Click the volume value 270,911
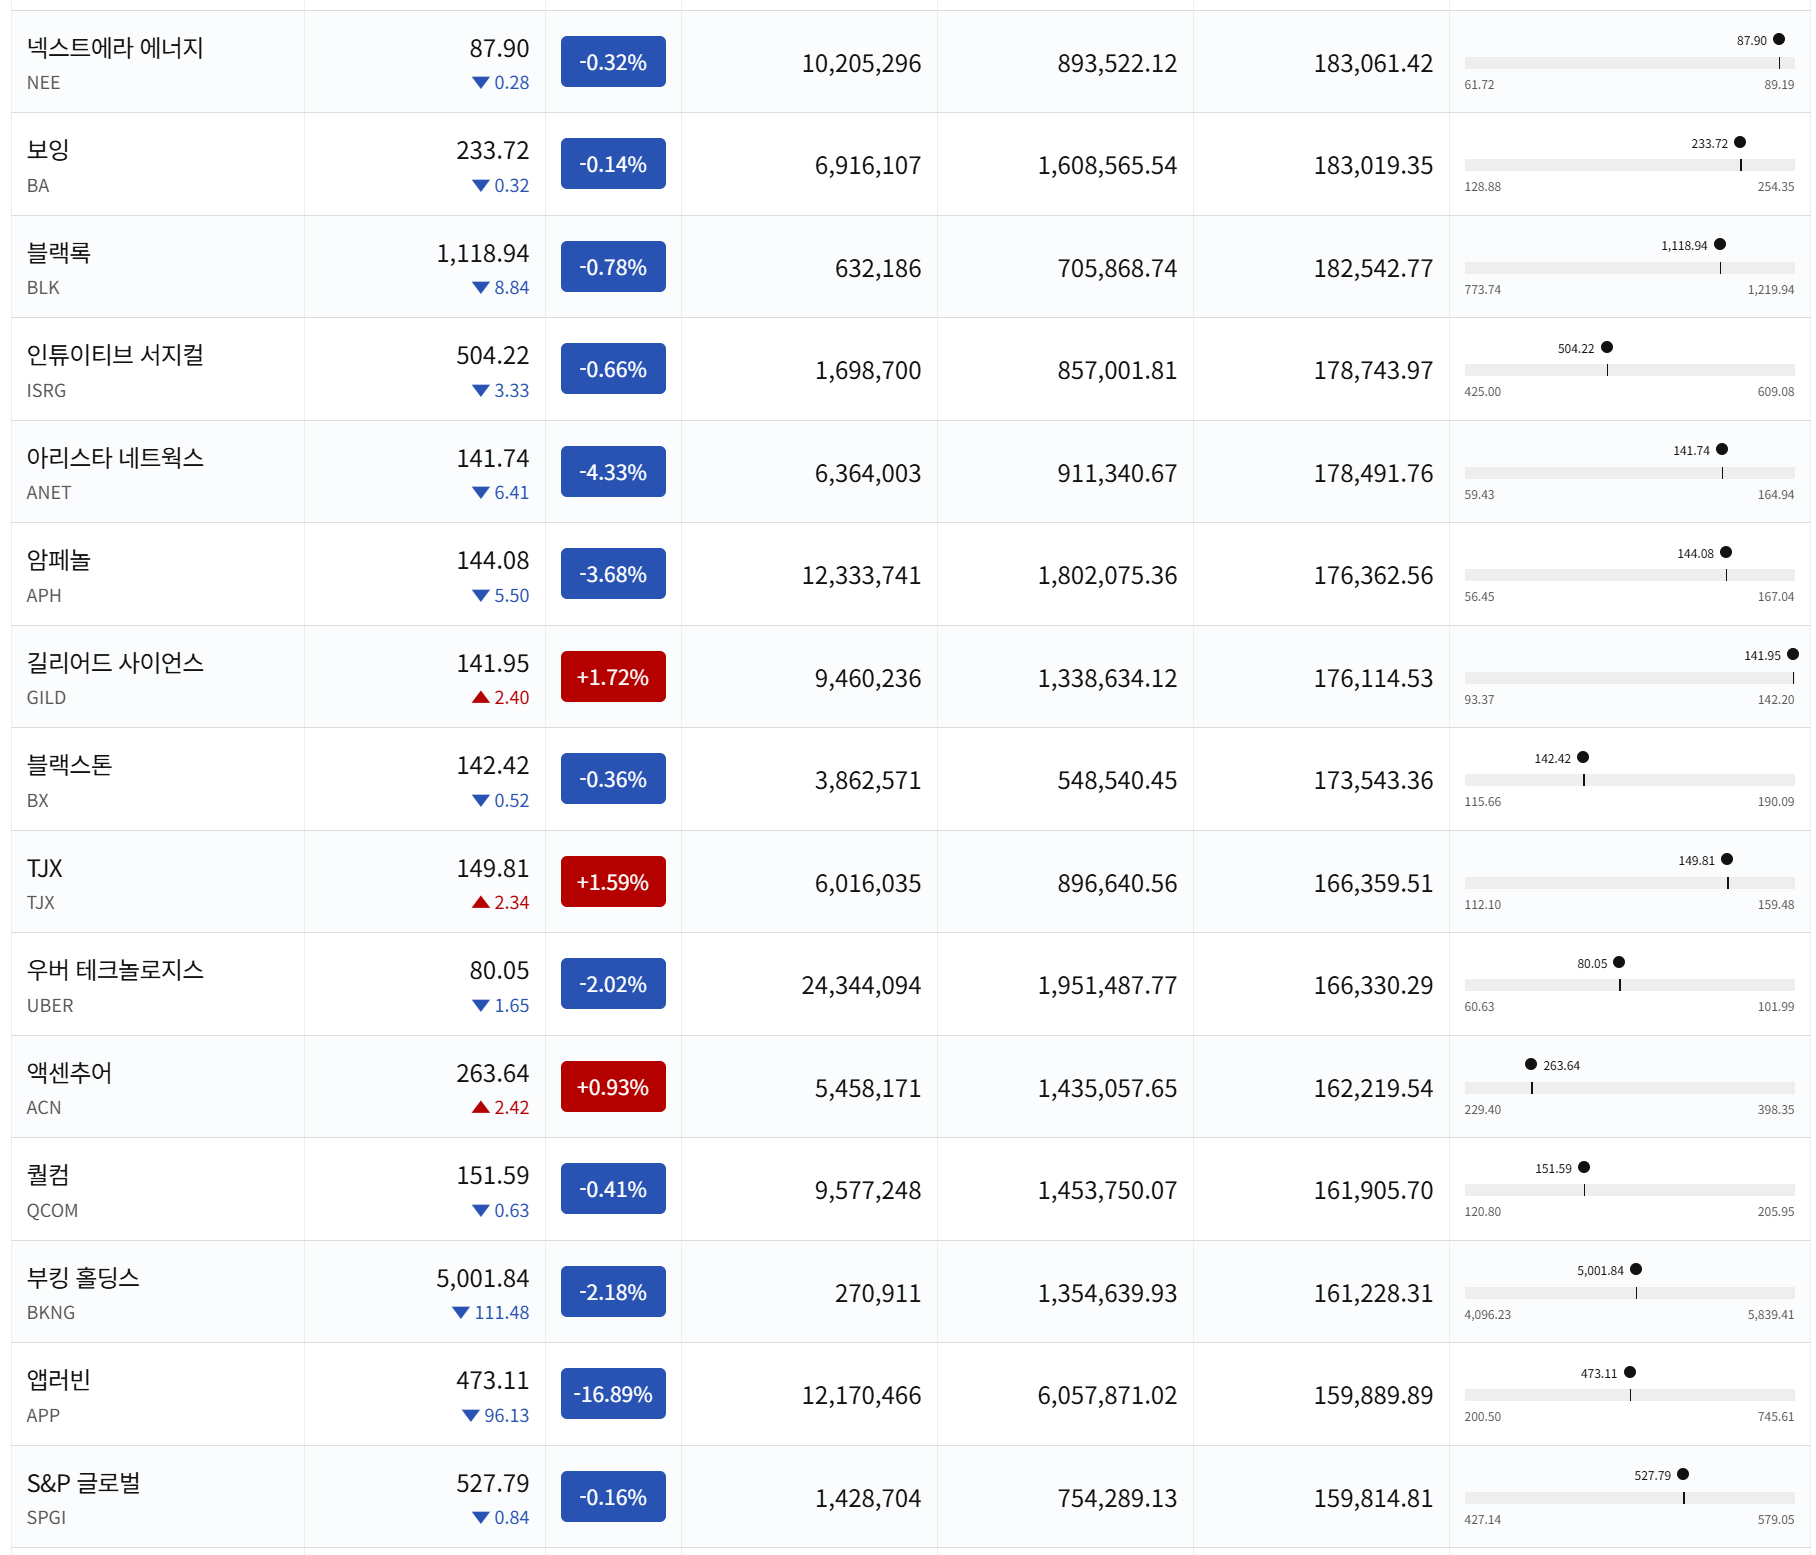This screenshot has width=1816, height=1555. tap(878, 1293)
